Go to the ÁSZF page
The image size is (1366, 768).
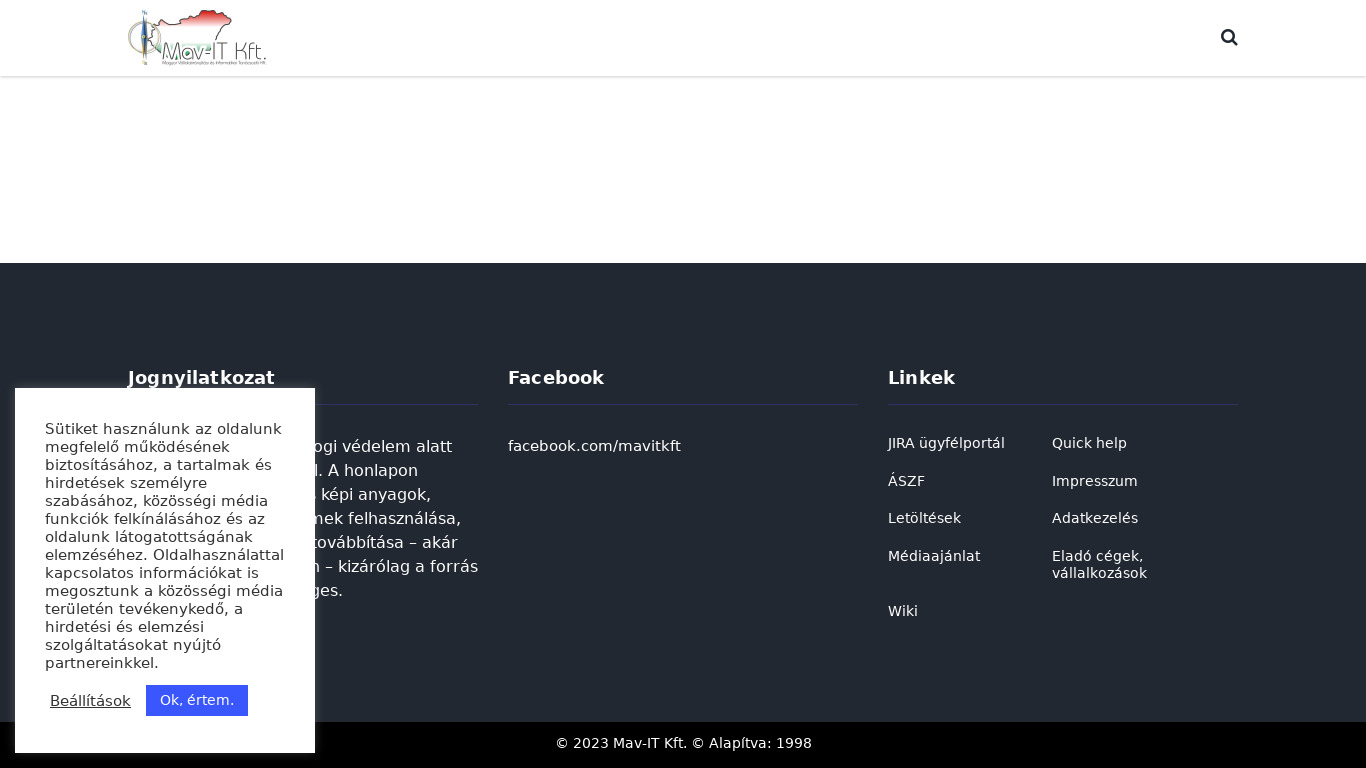coord(906,481)
